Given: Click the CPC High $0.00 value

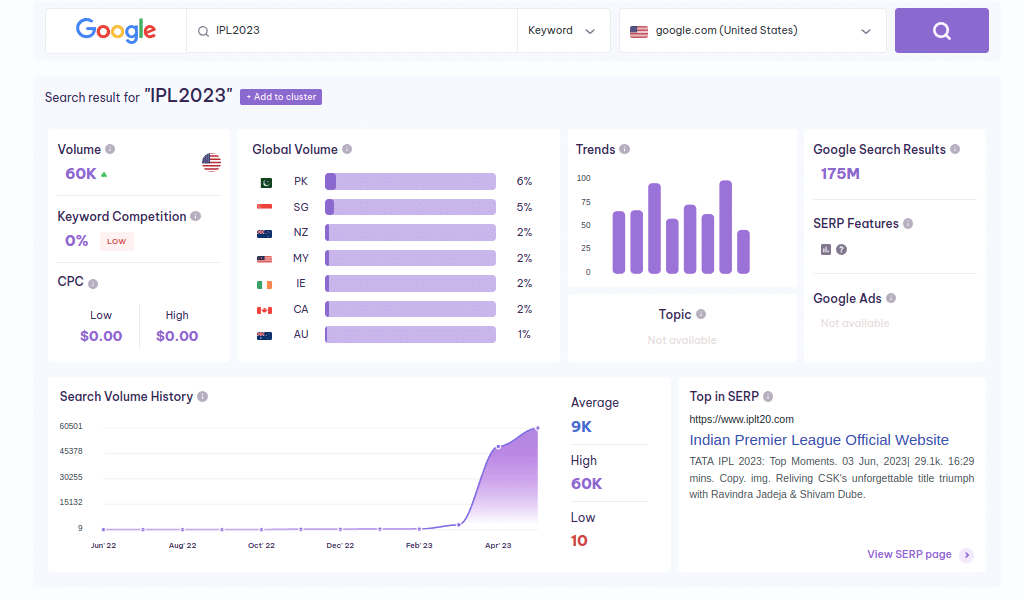Looking at the screenshot, I should coord(177,336).
